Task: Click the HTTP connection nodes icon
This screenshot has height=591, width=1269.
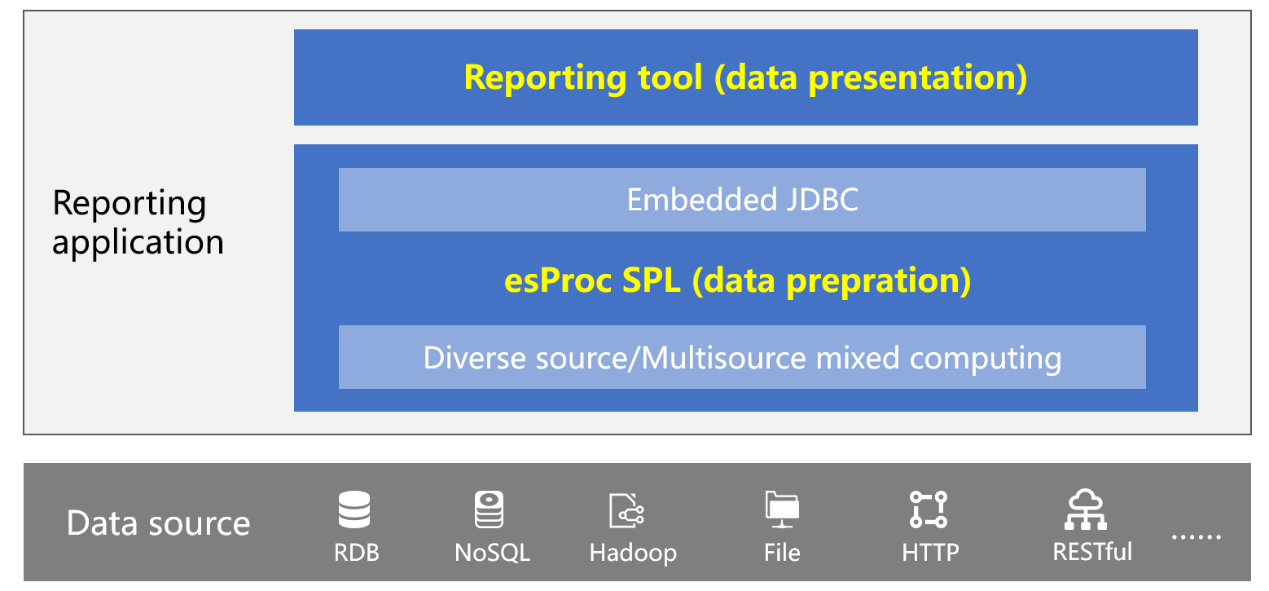Action: coord(928,510)
